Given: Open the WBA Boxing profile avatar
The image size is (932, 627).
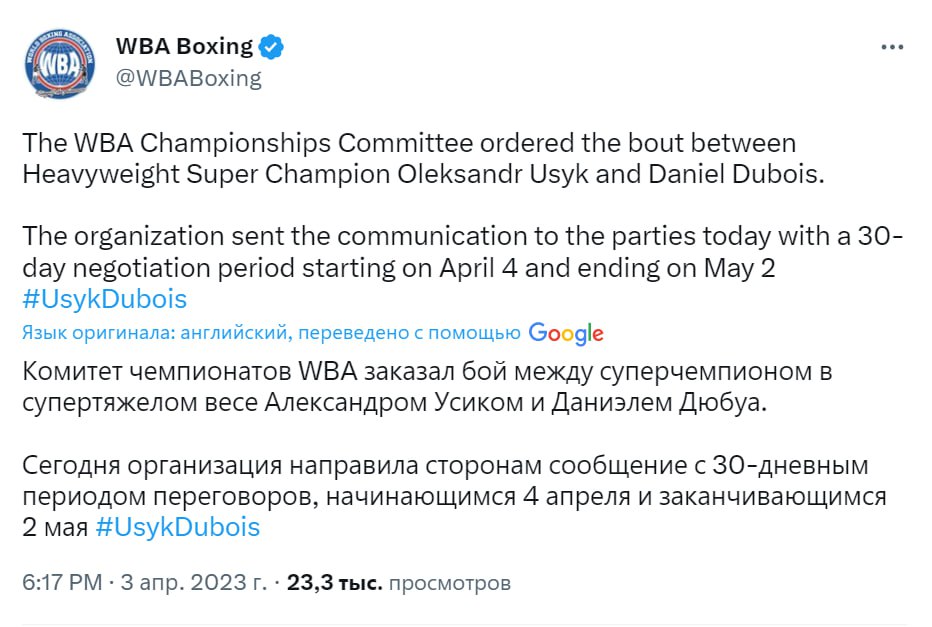Looking at the screenshot, I should pyautogui.click(x=60, y=62).
